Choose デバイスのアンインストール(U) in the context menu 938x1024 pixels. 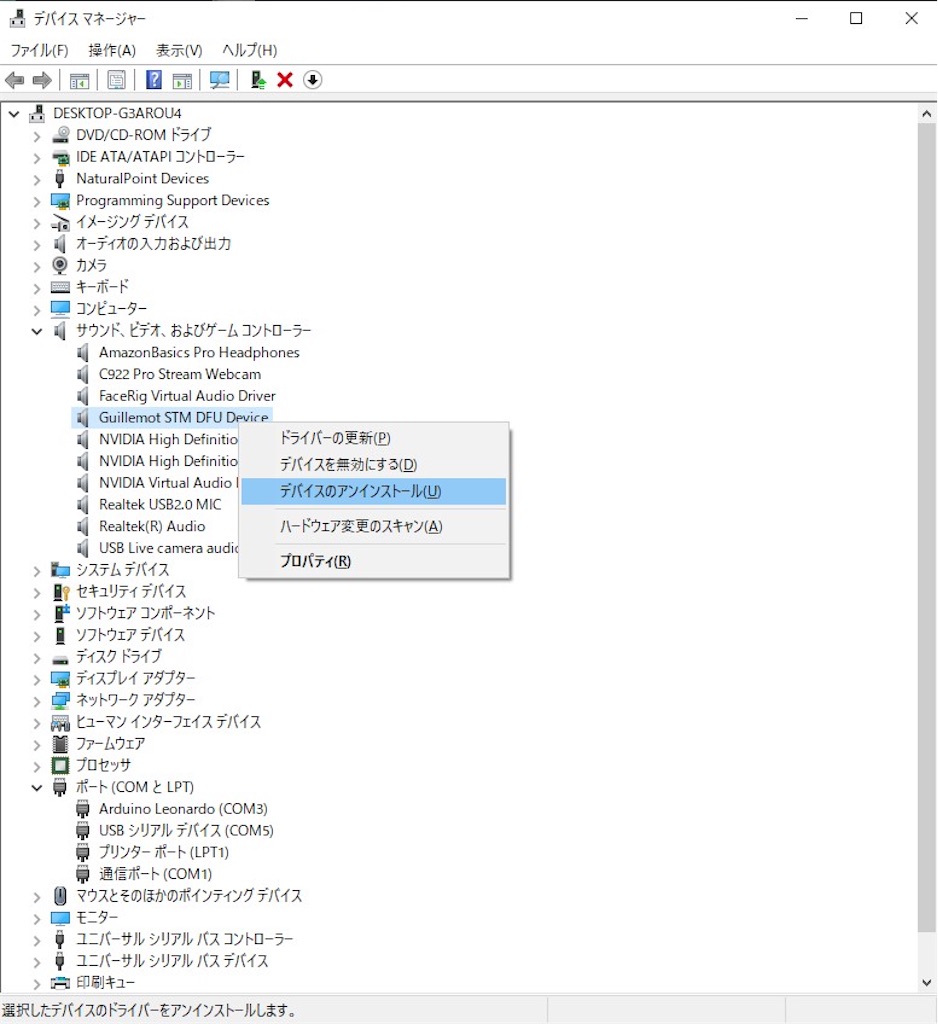click(x=374, y=492)
